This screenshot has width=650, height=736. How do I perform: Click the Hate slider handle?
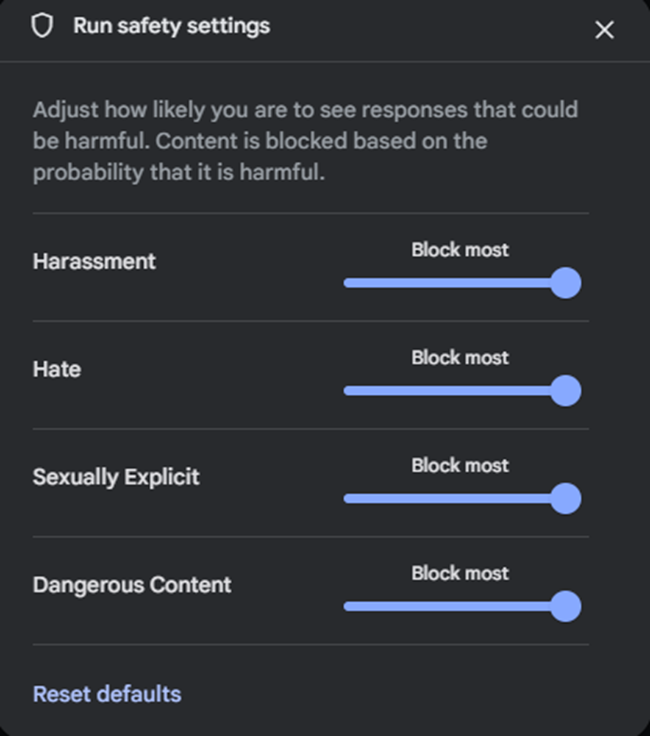coord(566,391)
